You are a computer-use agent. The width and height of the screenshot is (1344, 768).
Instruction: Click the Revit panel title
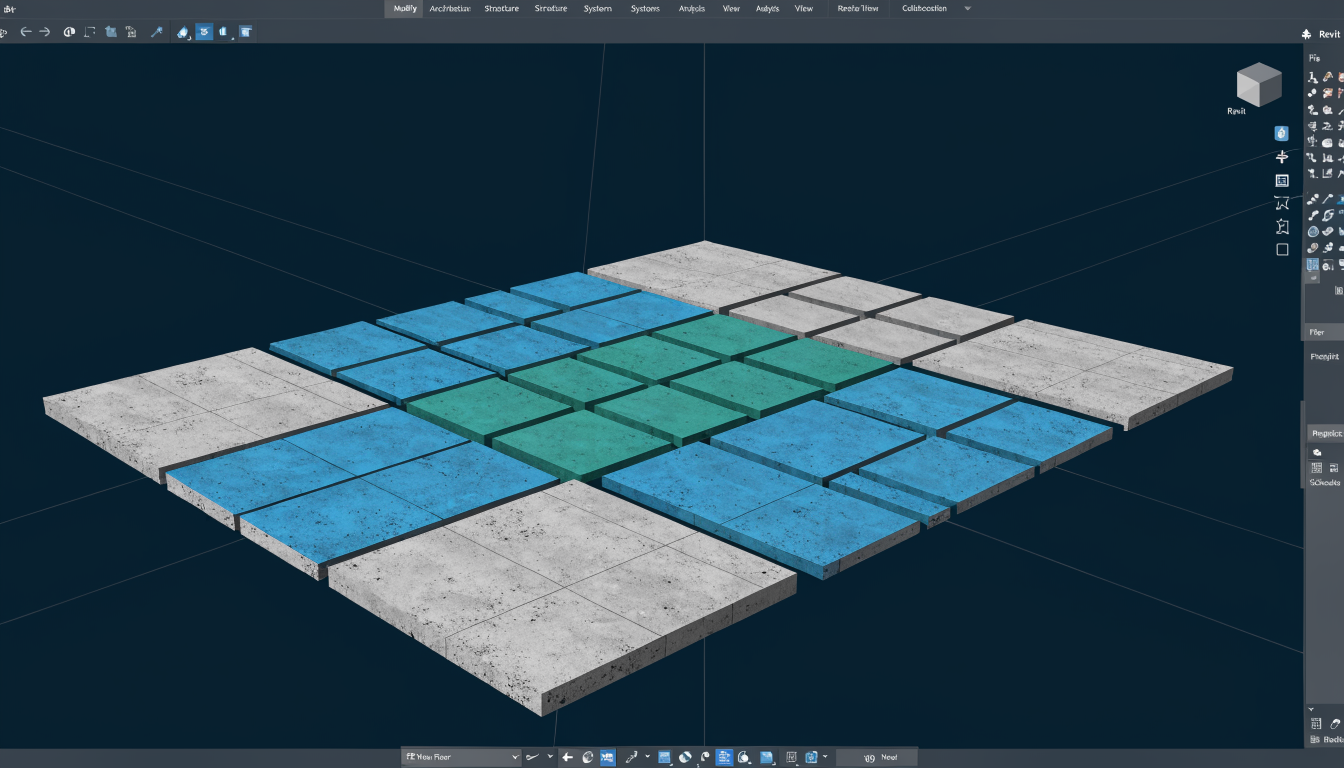[1329, 34]
